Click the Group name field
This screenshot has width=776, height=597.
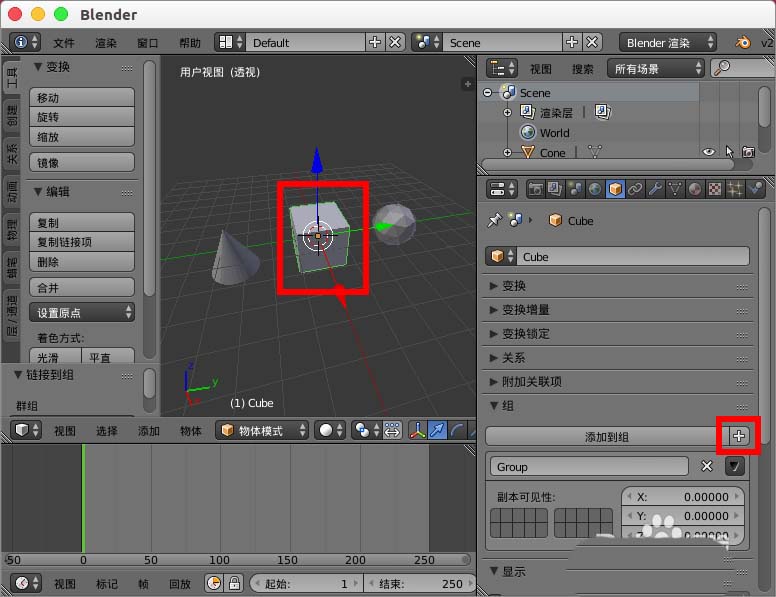589,466
